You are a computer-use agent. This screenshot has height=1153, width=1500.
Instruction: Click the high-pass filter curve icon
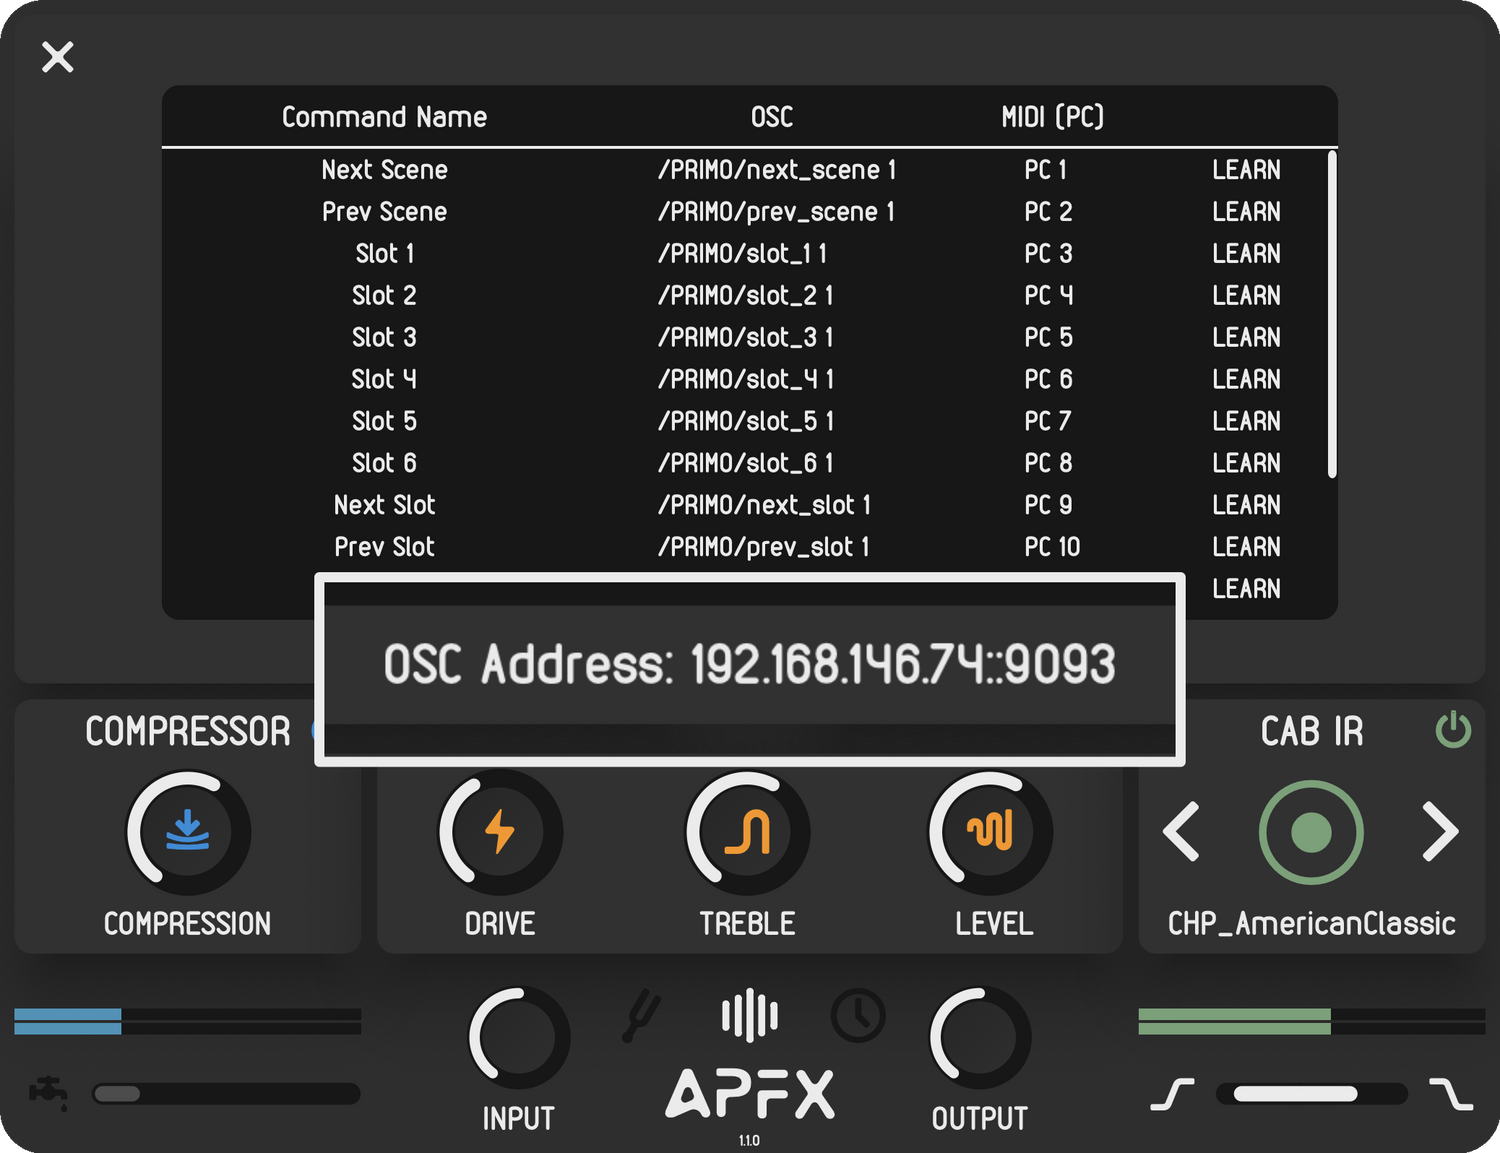point(1173,1094)
